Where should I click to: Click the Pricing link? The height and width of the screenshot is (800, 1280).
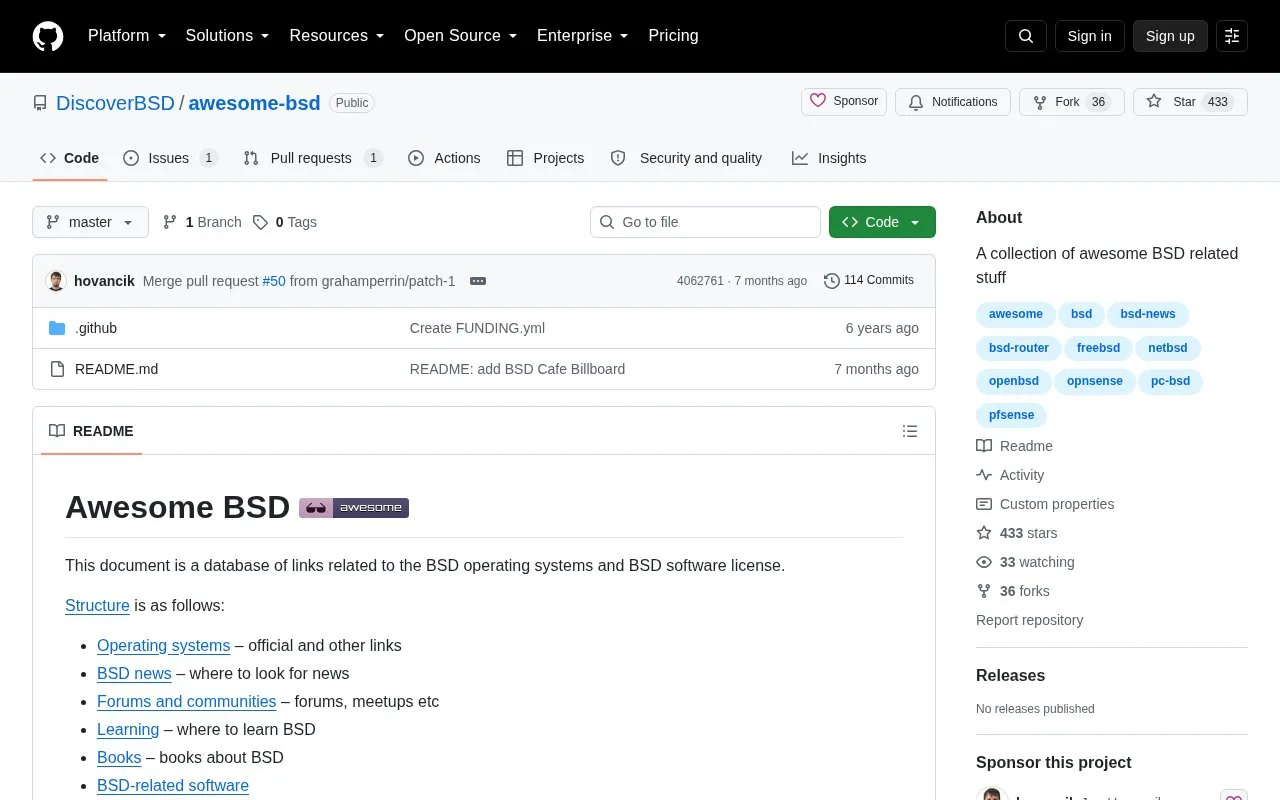[673, 36]
